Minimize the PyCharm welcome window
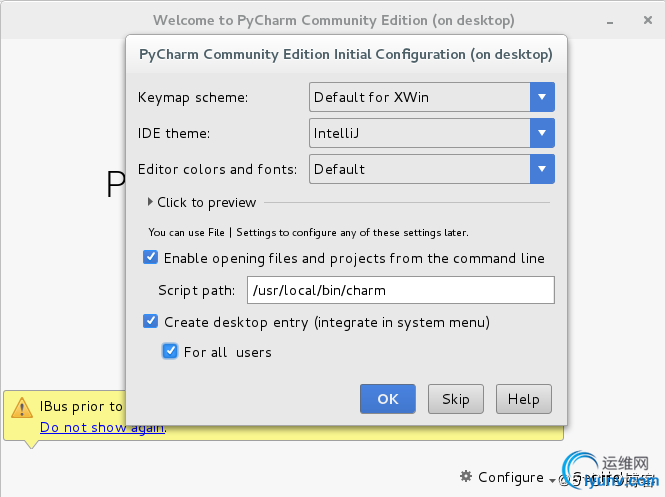This screenshot has height=497, width=665. click(610, 21)
